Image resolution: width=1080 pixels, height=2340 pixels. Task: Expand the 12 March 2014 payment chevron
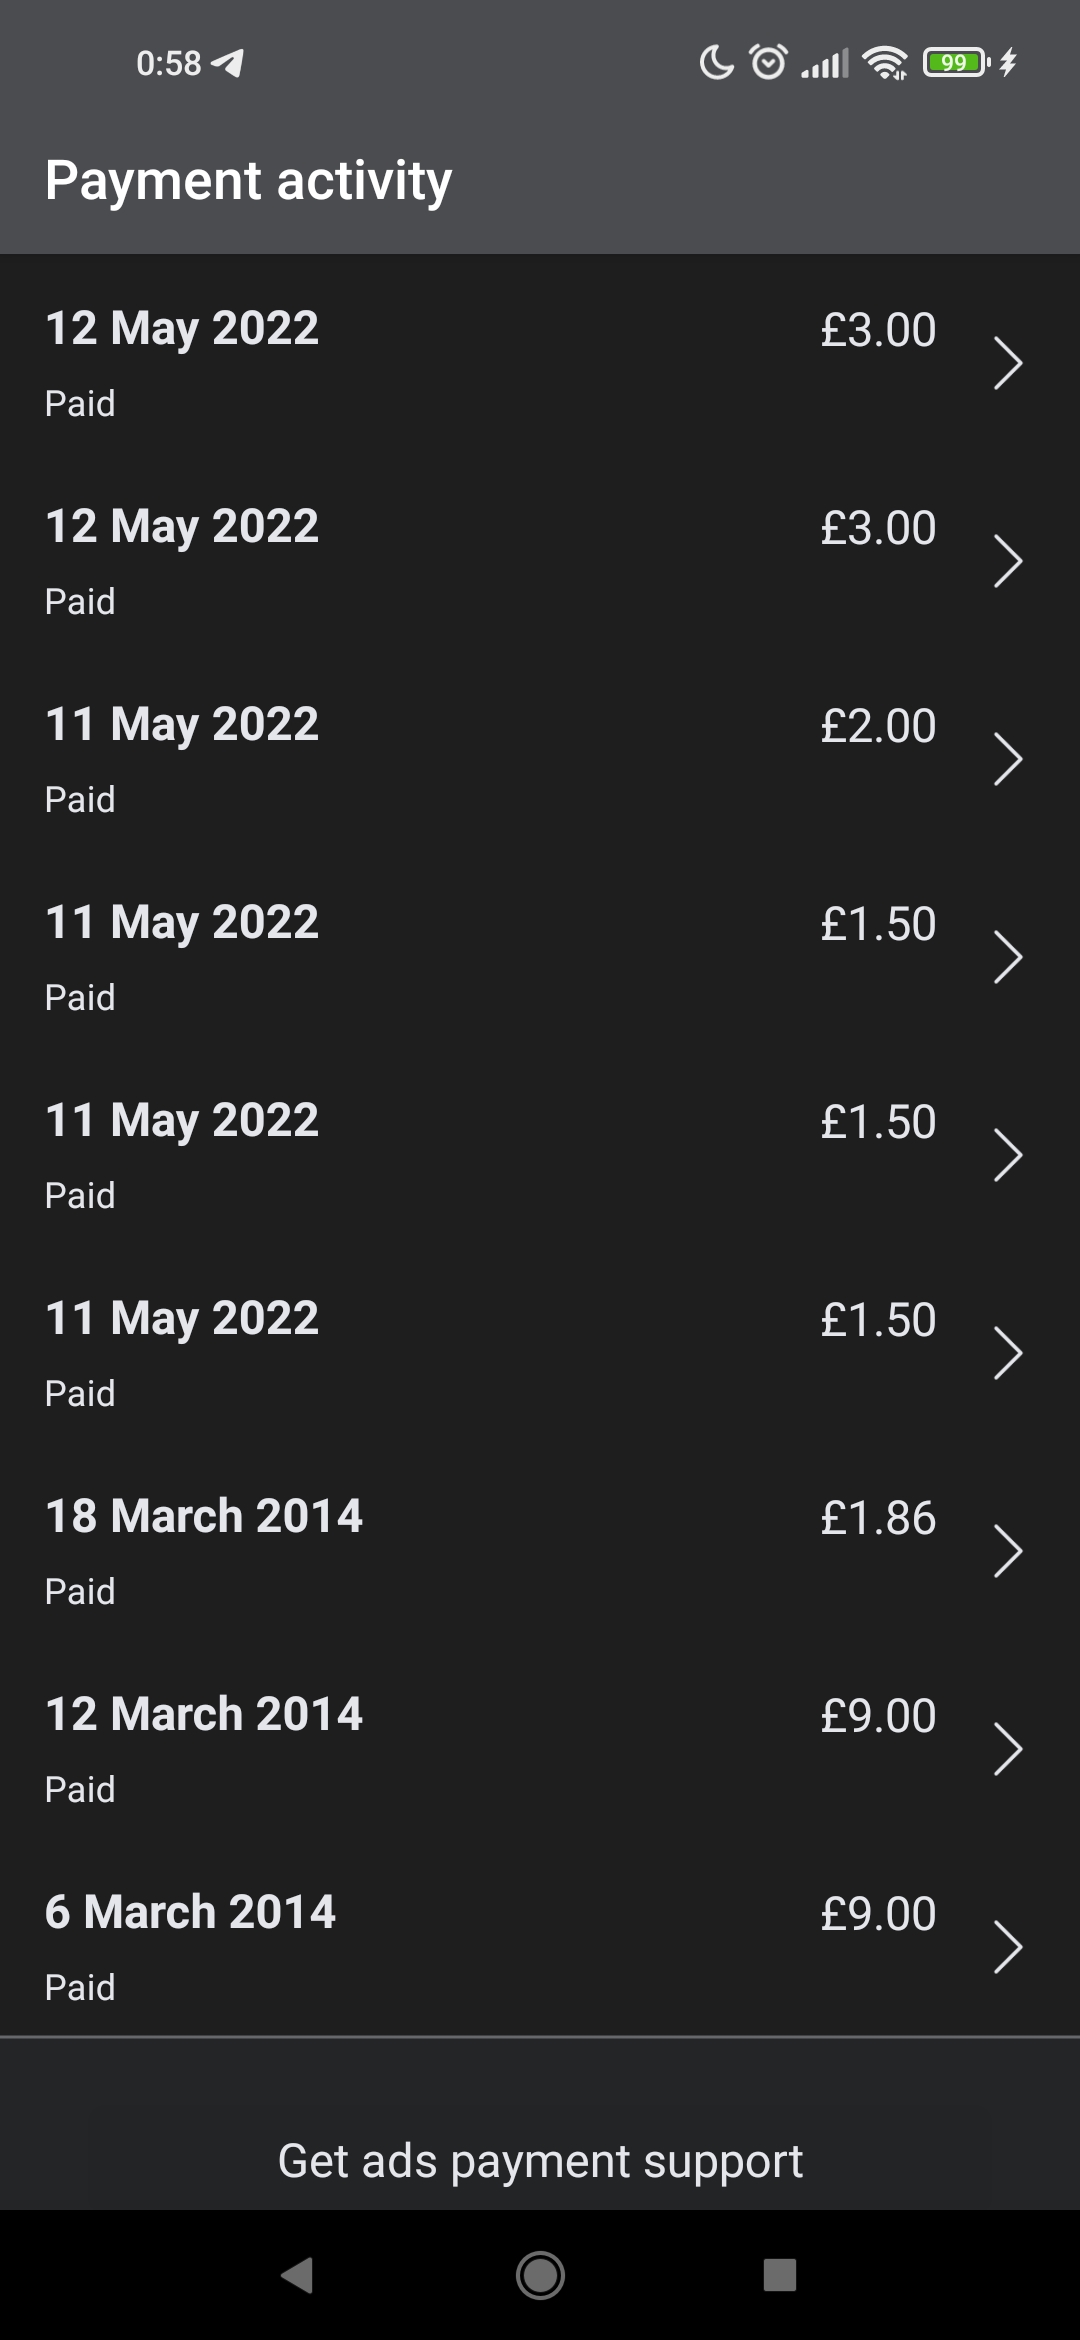point(1007,1749)
